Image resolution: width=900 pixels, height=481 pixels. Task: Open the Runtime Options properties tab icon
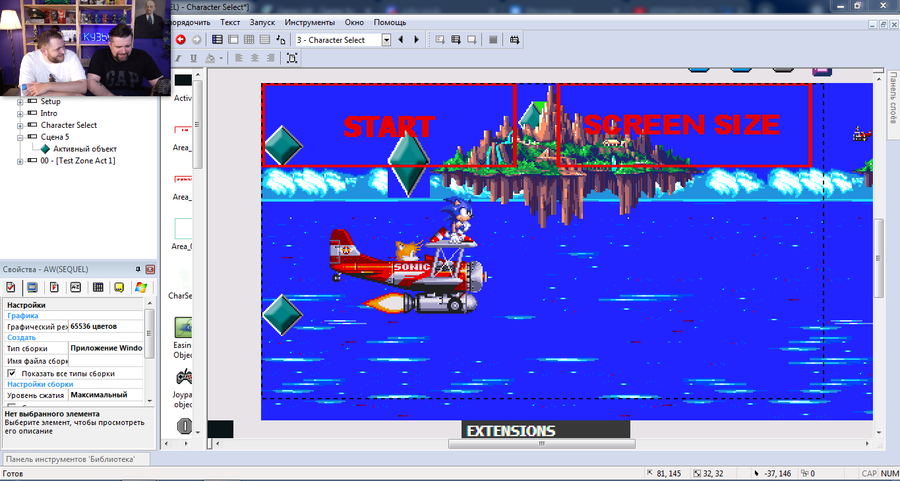coord(54,287)
